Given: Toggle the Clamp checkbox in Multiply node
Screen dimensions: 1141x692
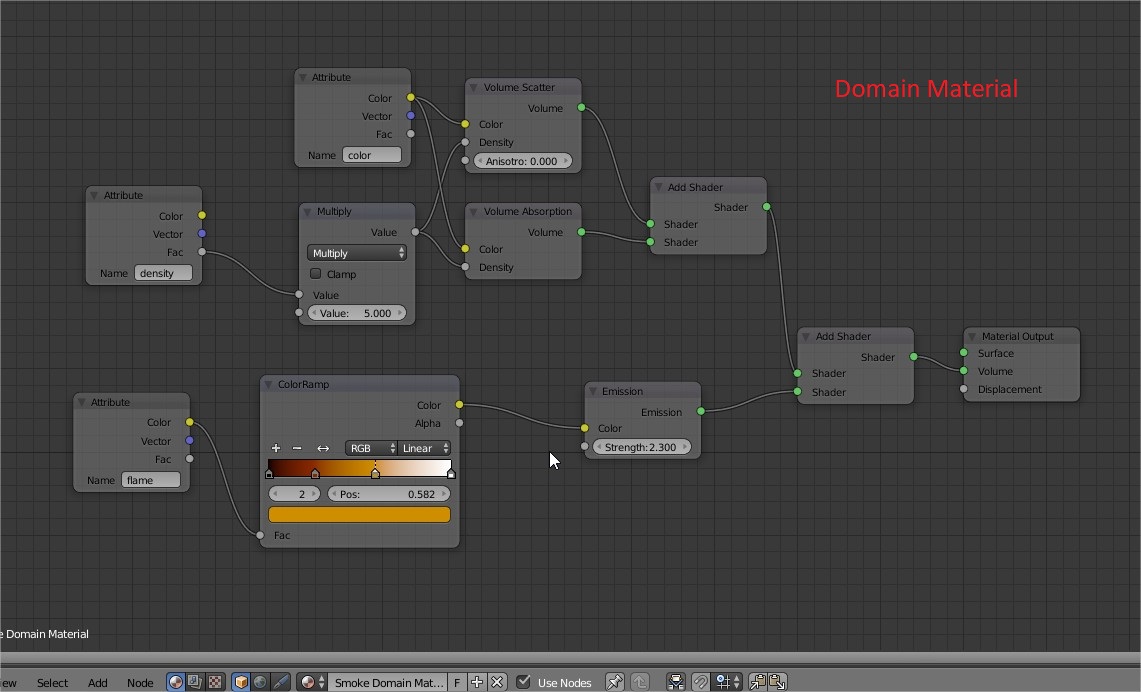Looking at the screenshot, I should click(316, 274).
